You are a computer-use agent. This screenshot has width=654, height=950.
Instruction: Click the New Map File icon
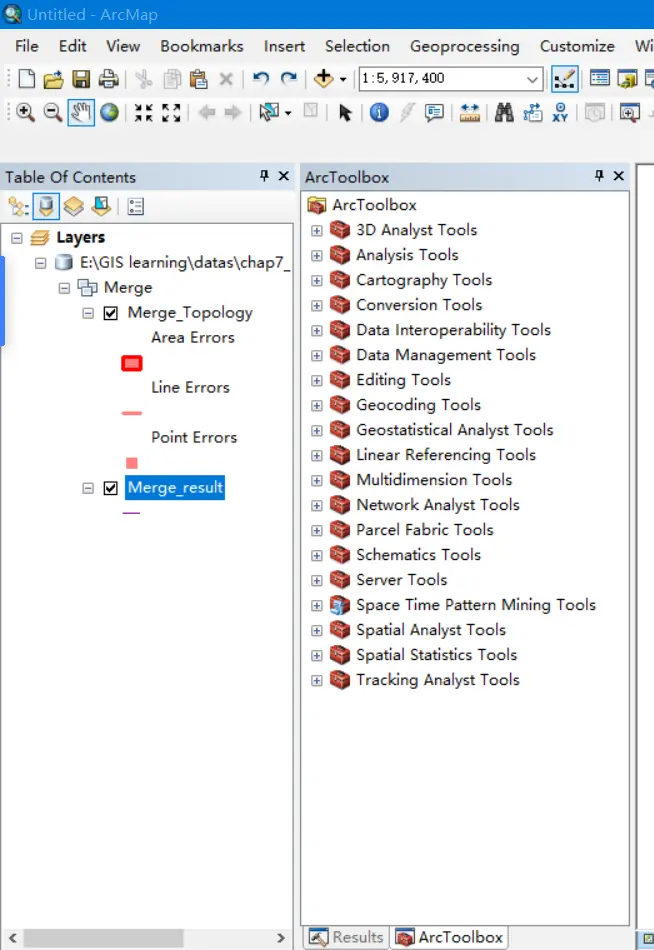point(27,79)
